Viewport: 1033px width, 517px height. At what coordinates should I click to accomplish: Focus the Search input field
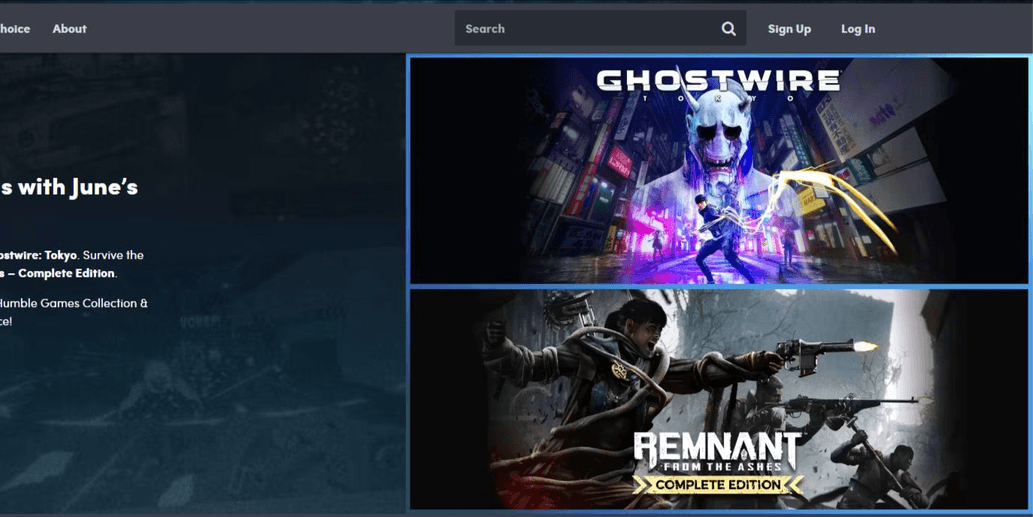coord(600,28)
